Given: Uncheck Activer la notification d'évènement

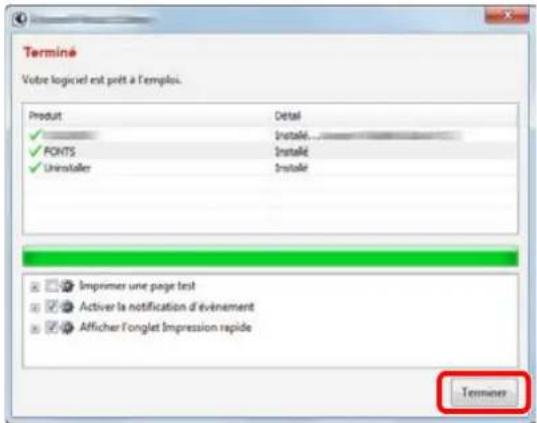Looking at the screenshot, I should tap(52, 307).
